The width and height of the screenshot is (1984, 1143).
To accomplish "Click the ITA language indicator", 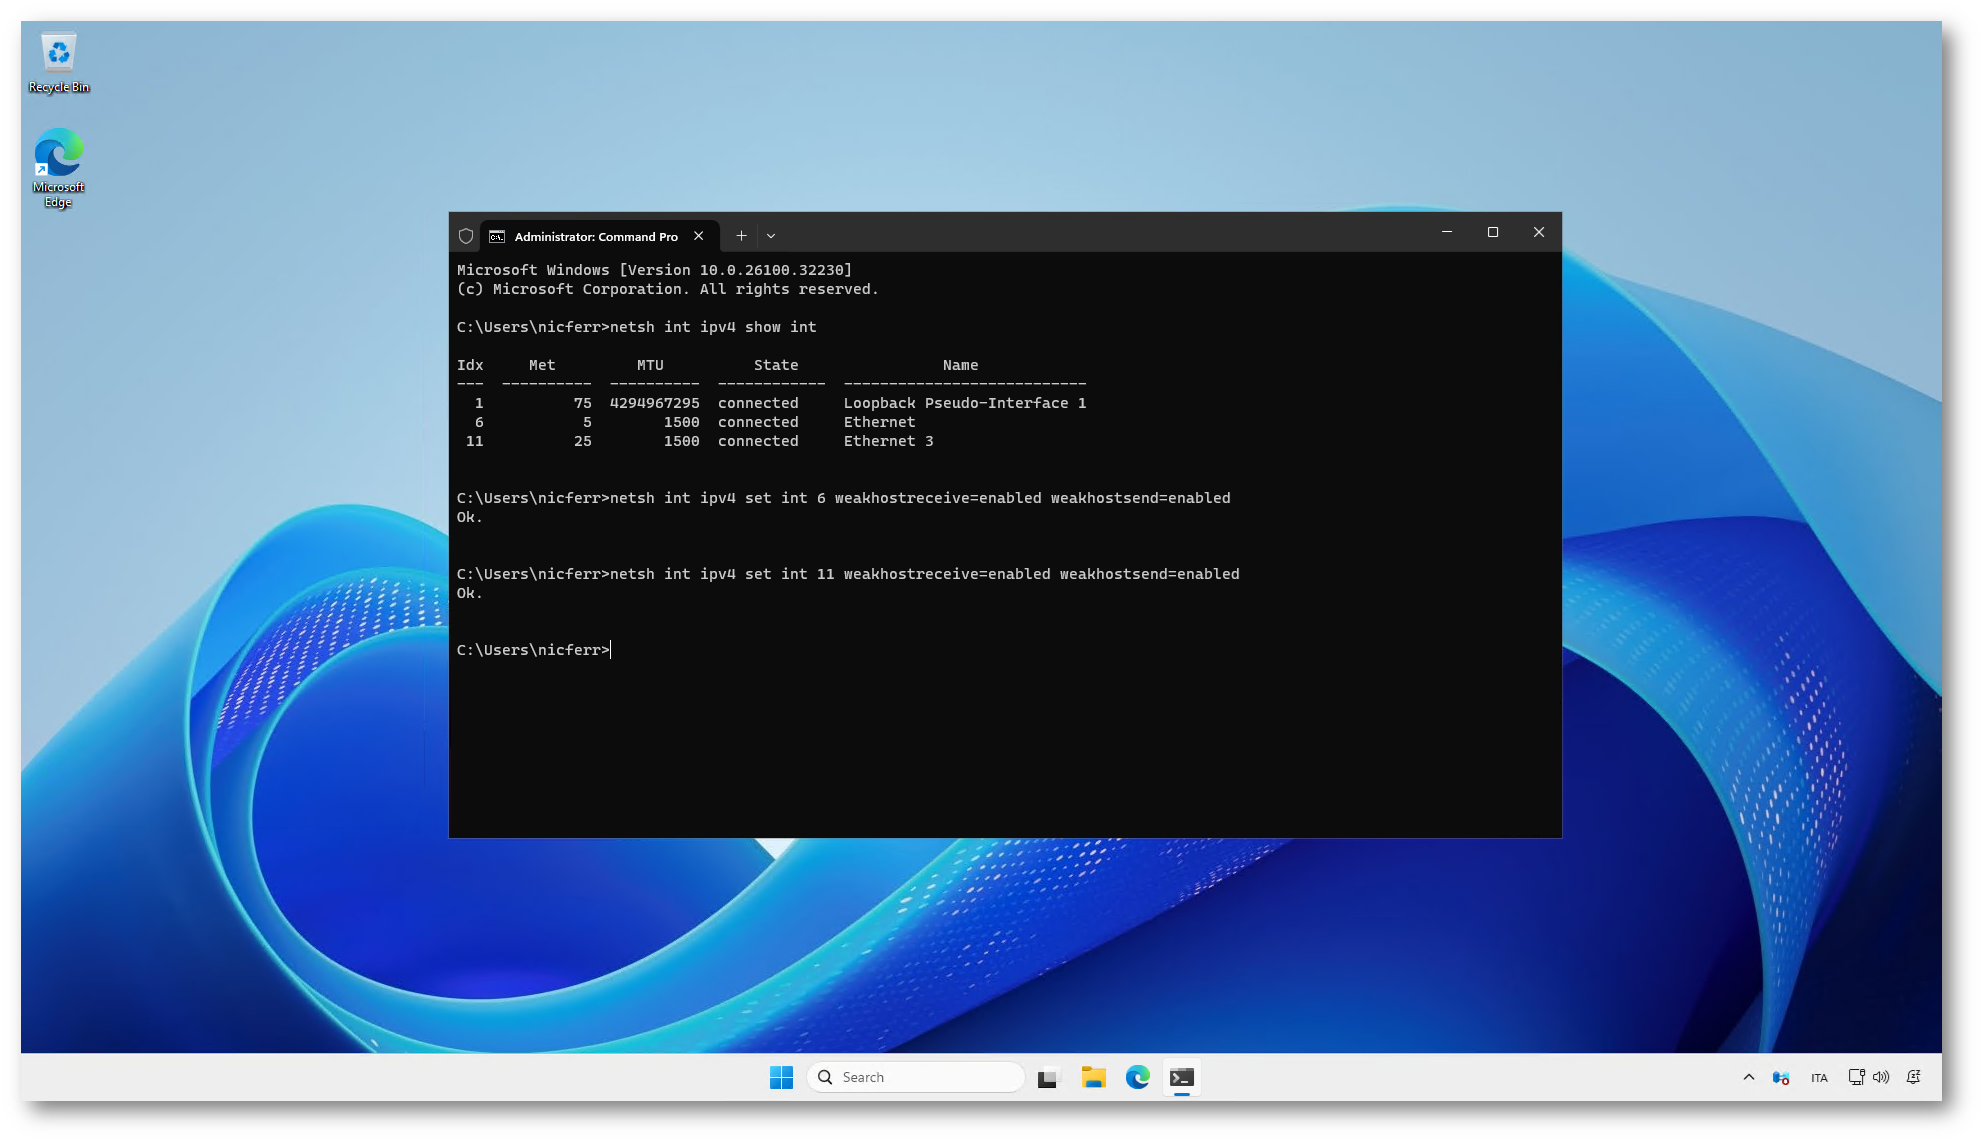I will pos(1819,1078).
